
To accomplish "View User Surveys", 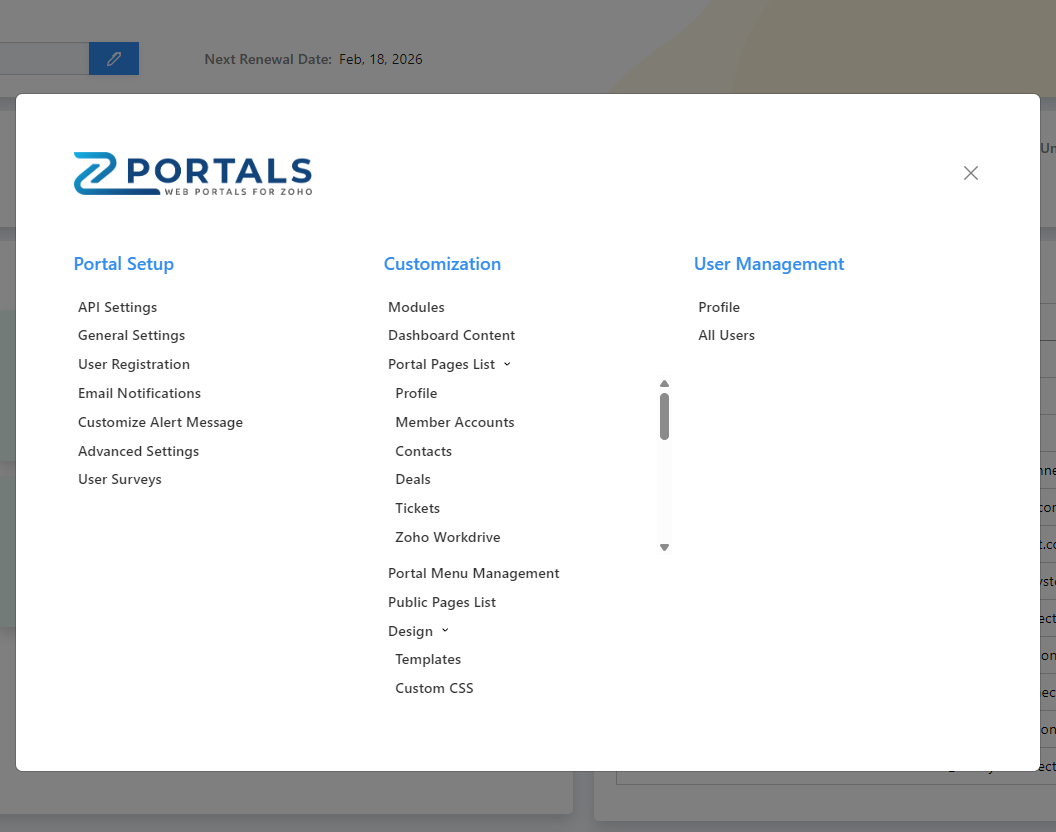I will tap(119, 479).
